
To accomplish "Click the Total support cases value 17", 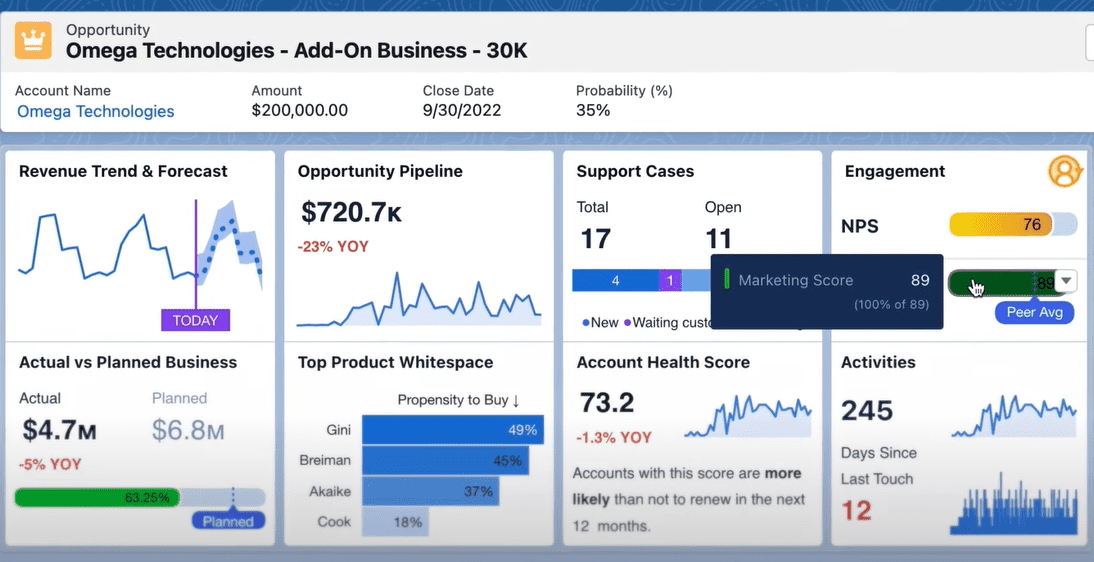I will [x=596, y=239].
